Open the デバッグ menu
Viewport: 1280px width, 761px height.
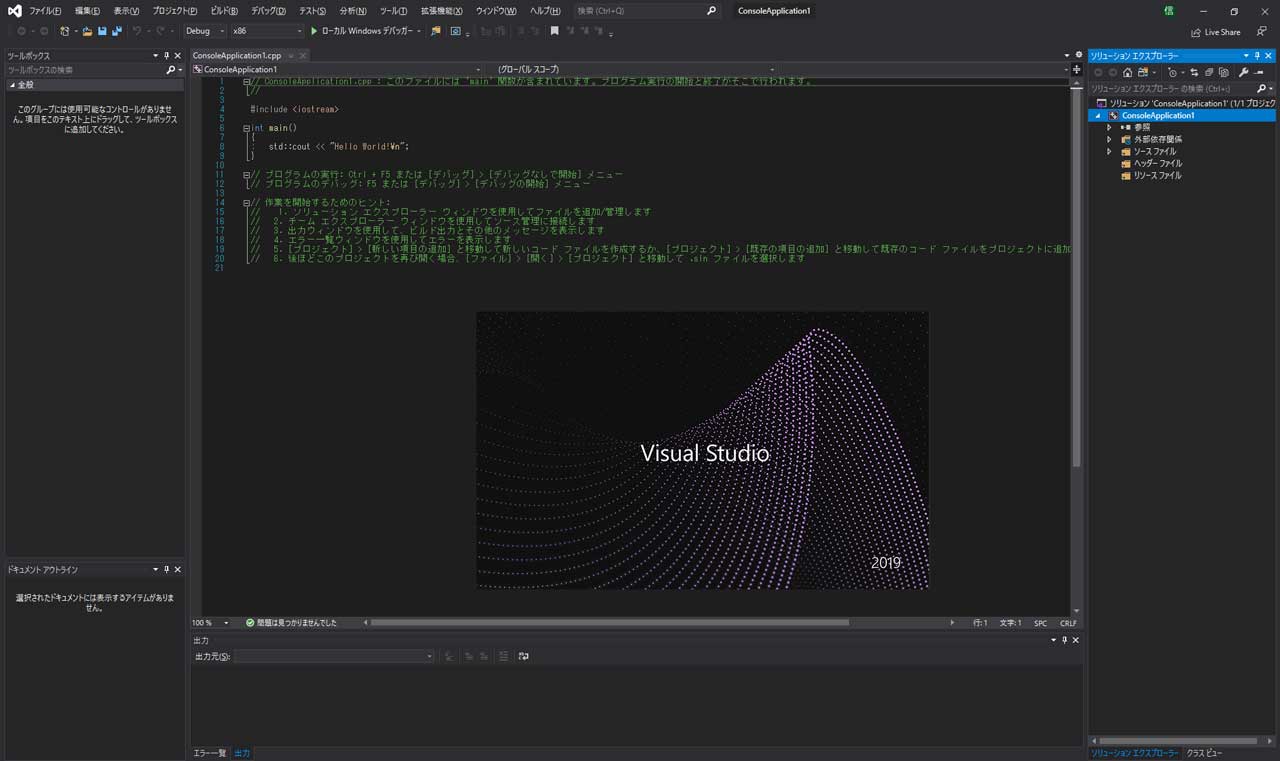pos(267,11)
